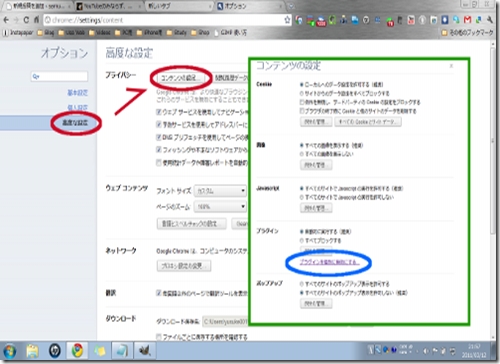The width and height of the screenshot is (500, 364).
Task: Uncheck the DNS プリフェッチ checkbox
Action: point(159,137)
